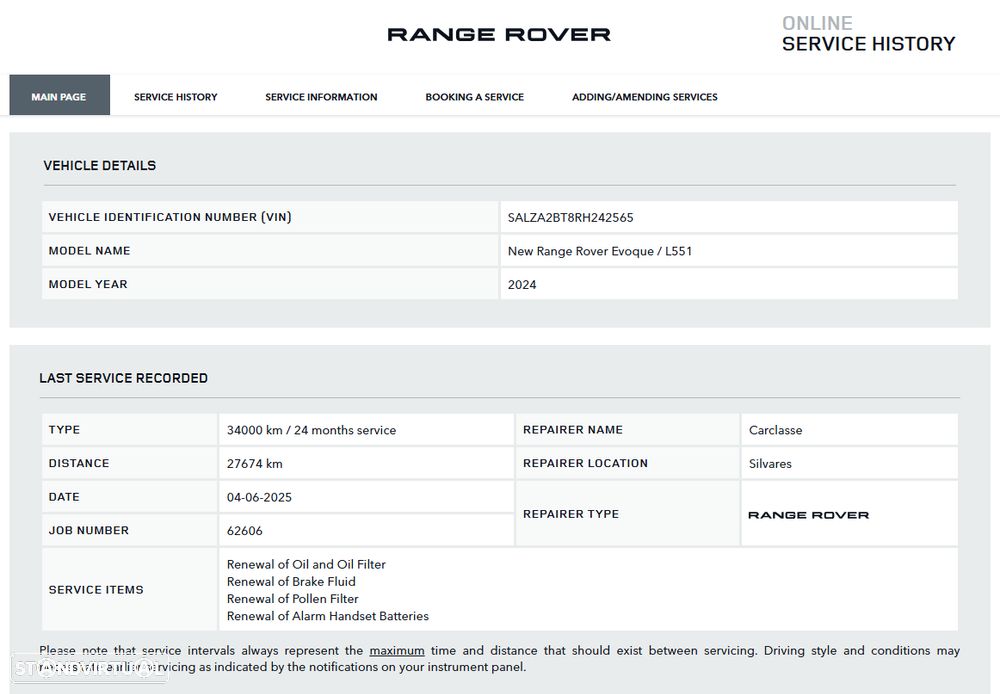Click the Repairer Type label
The image size is (1000, 694).
pos(571,513)
